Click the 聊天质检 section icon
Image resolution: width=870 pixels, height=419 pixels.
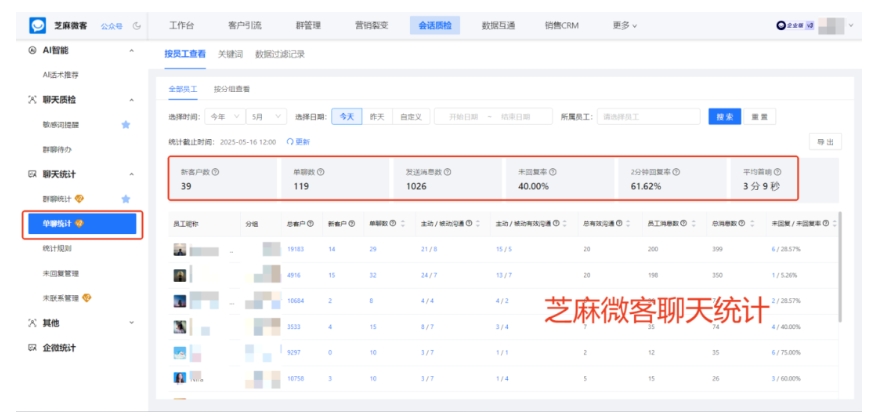click(x=32, y=100)
